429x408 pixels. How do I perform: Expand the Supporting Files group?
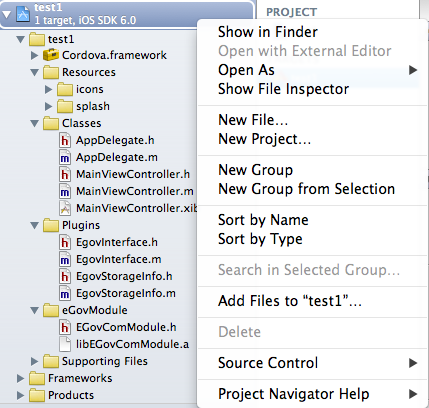coord(35,361)
